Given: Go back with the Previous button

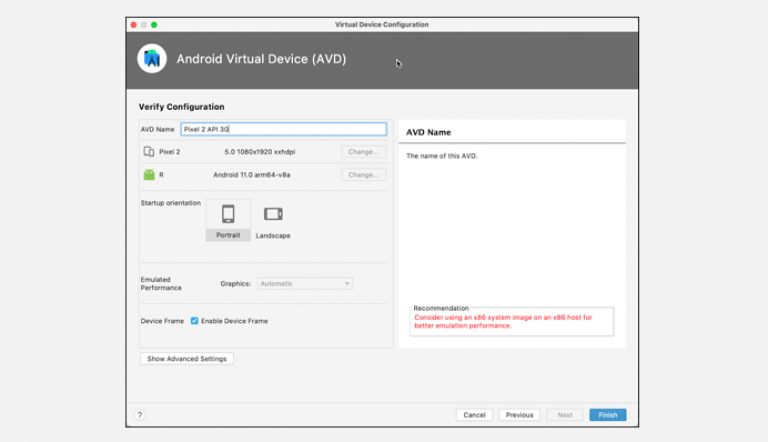Looking at the screenshot, I should tap(519, 414).
